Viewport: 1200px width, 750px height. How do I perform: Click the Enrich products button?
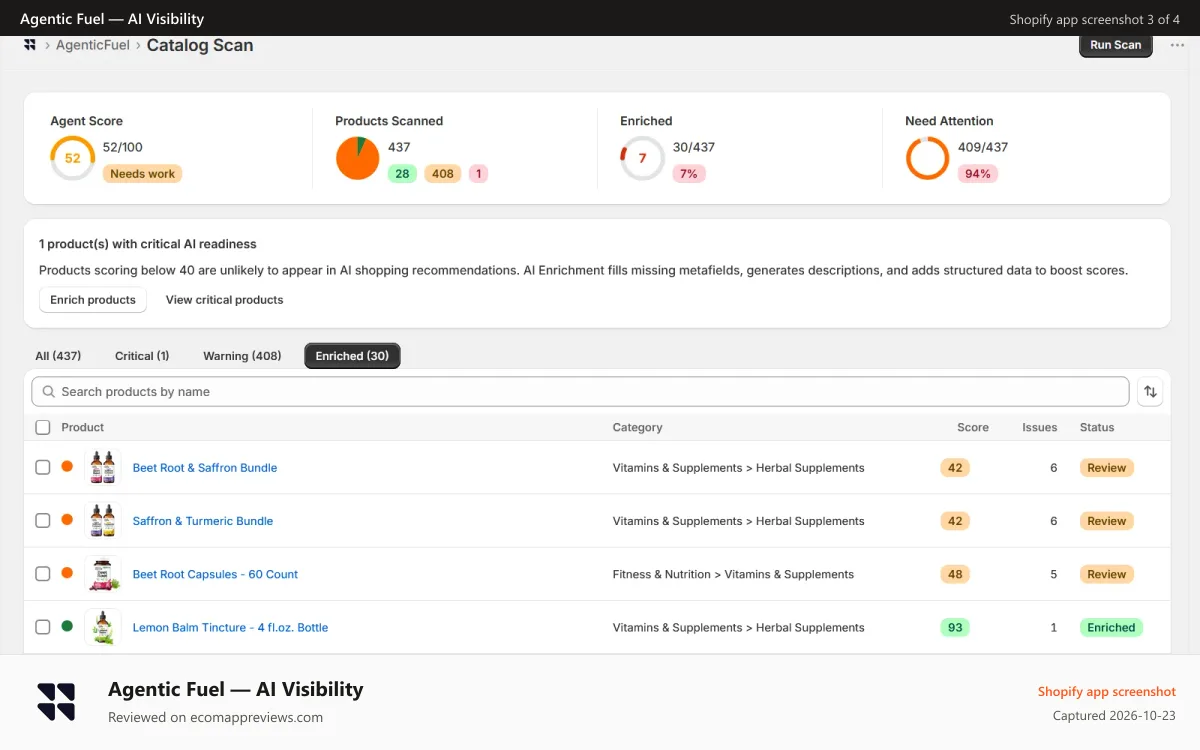coord(93,300)
